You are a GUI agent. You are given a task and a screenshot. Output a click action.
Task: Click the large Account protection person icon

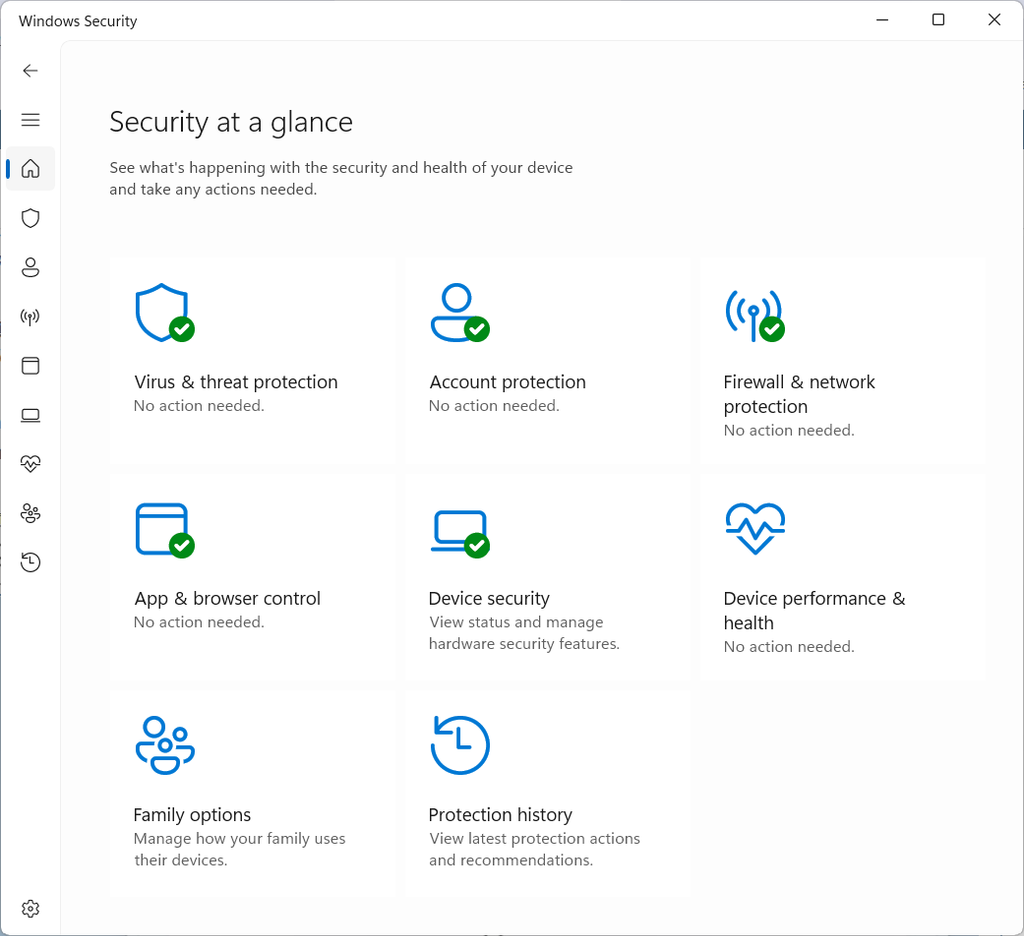click(x=460, y=313)
